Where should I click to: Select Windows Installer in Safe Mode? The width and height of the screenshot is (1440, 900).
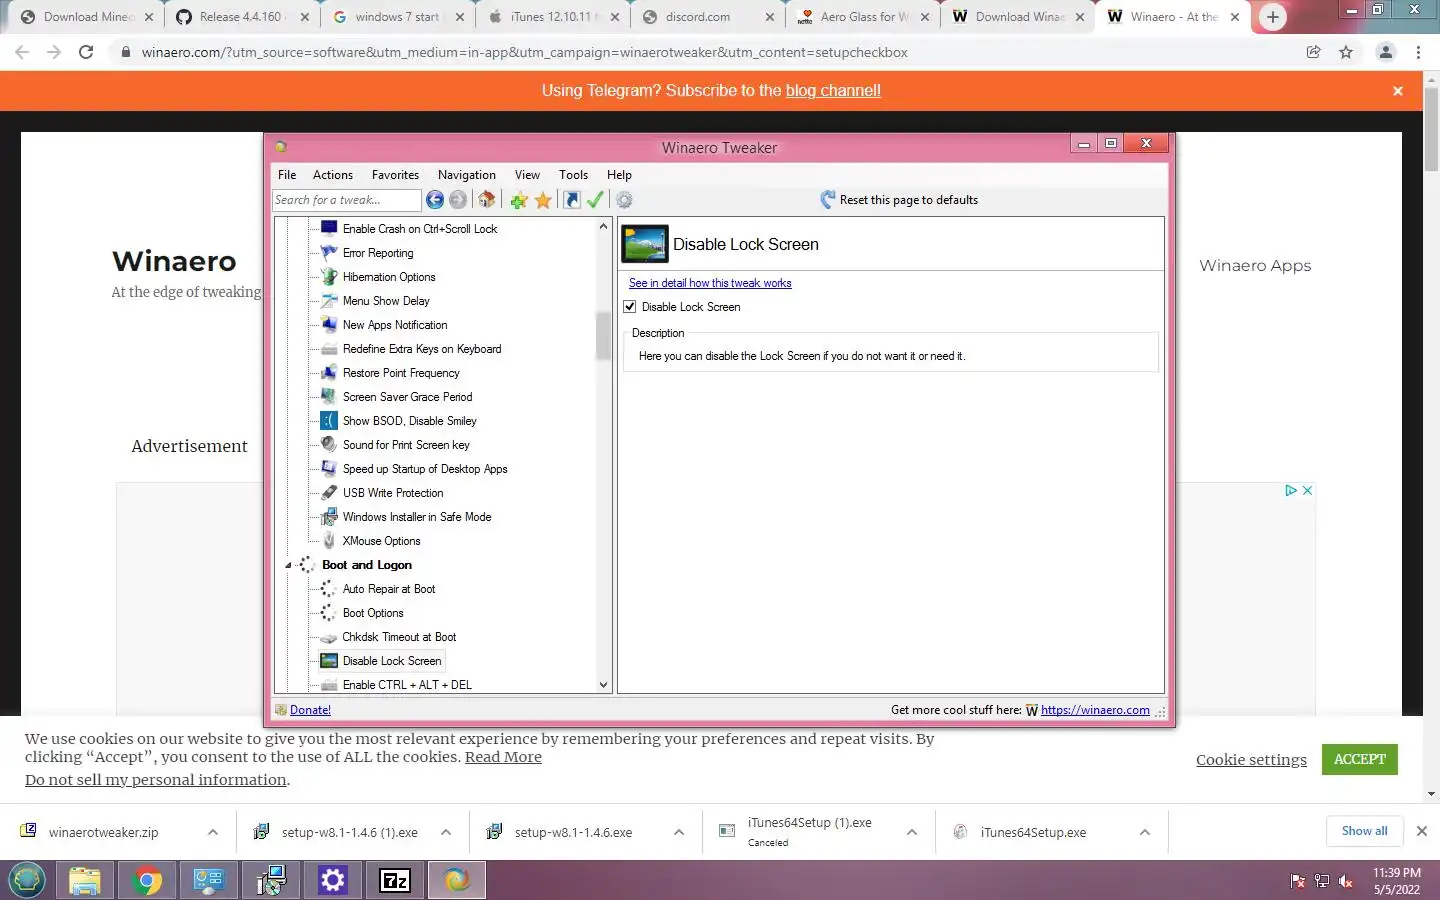[x=417, y=517]
